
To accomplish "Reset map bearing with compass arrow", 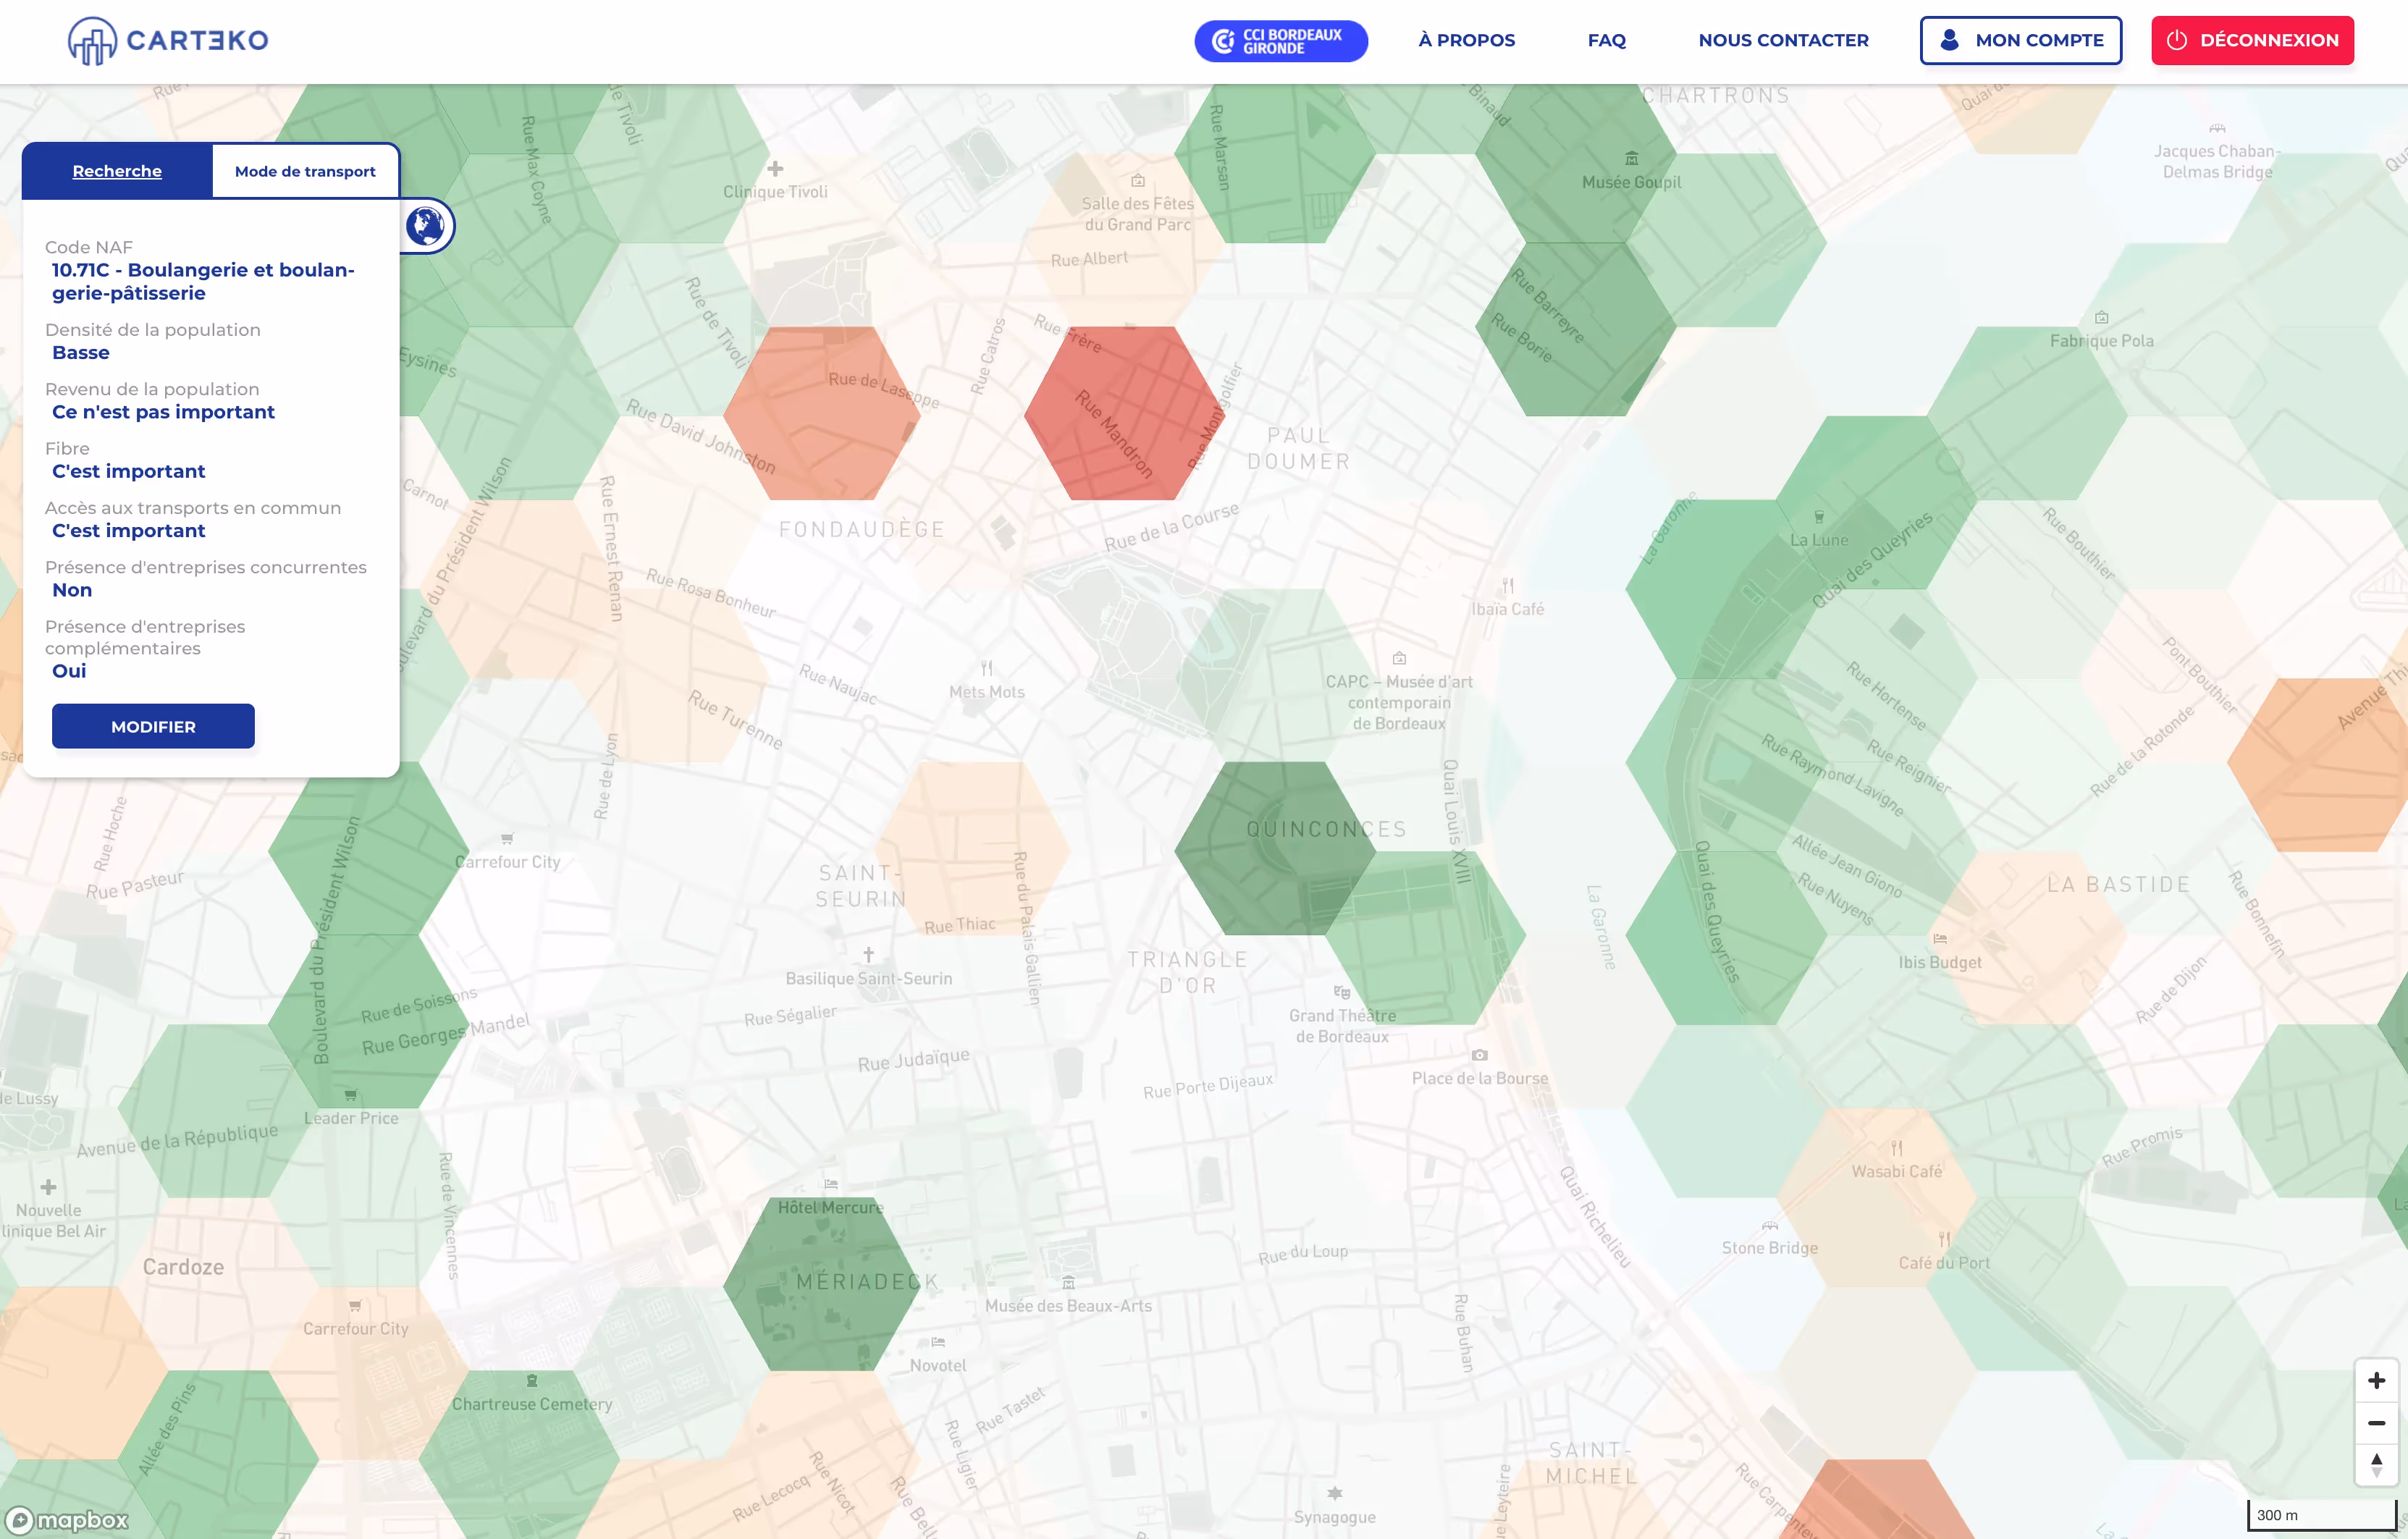I will pyautogui.click(x=2376, y=1465).
